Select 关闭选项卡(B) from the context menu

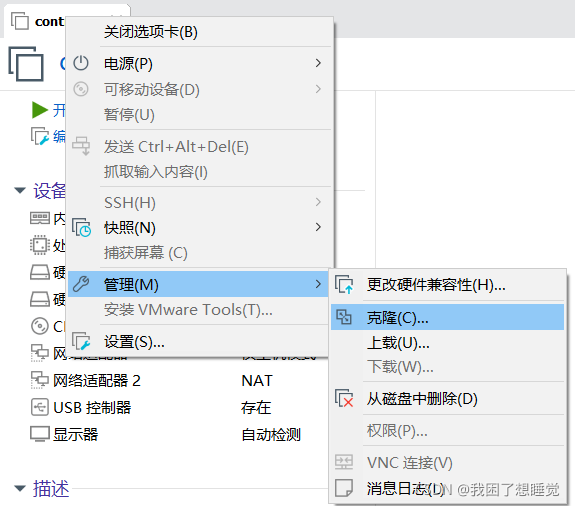[x=200, y=32]
